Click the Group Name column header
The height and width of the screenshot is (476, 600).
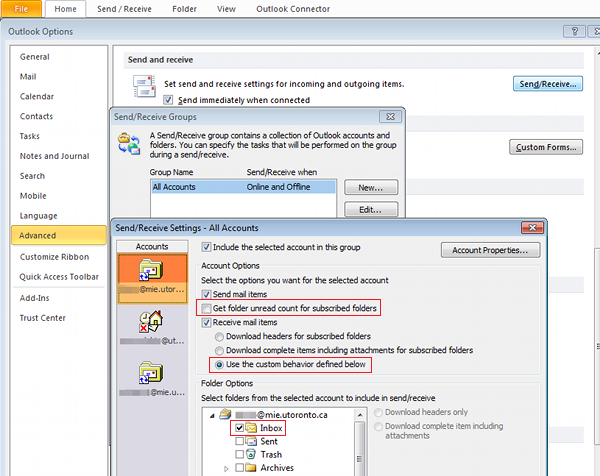171,172
